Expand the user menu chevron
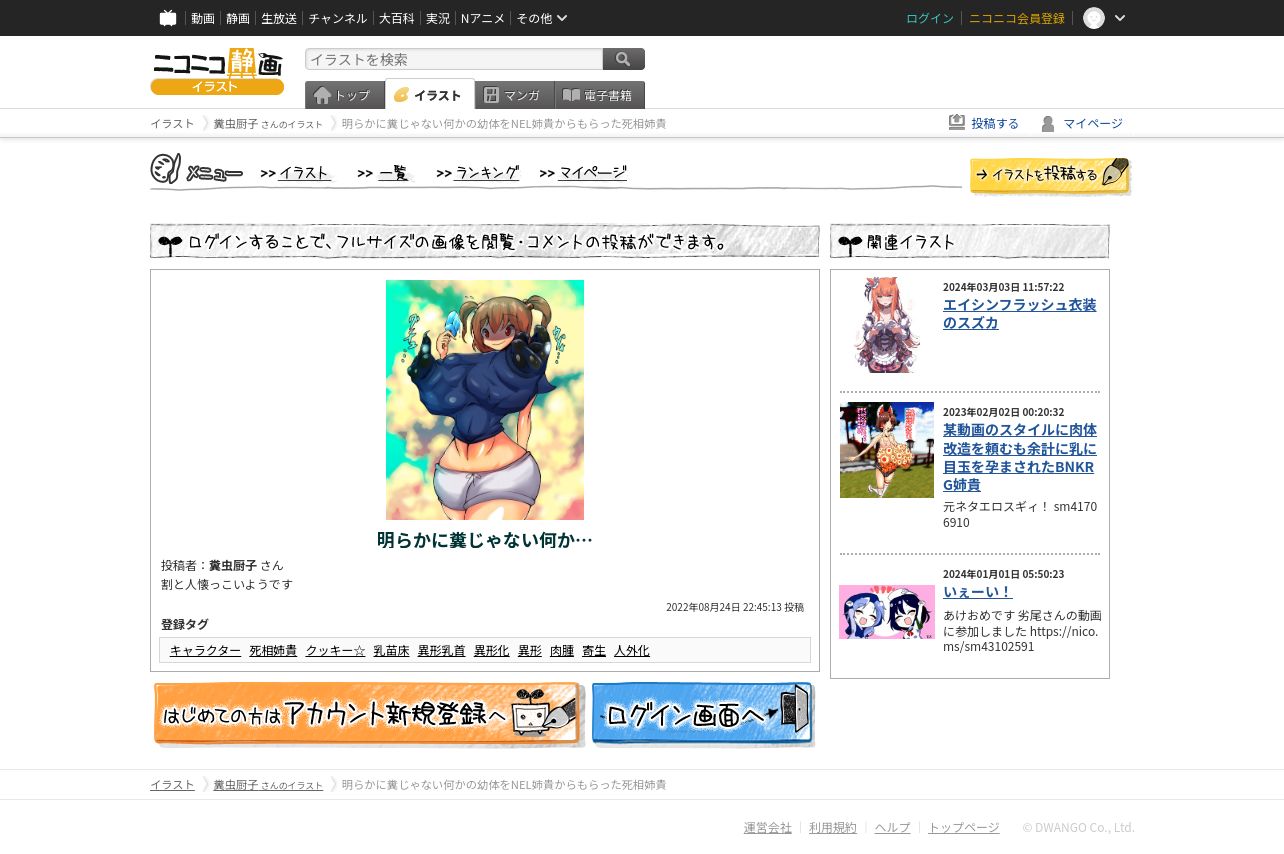 [1120, 18]
